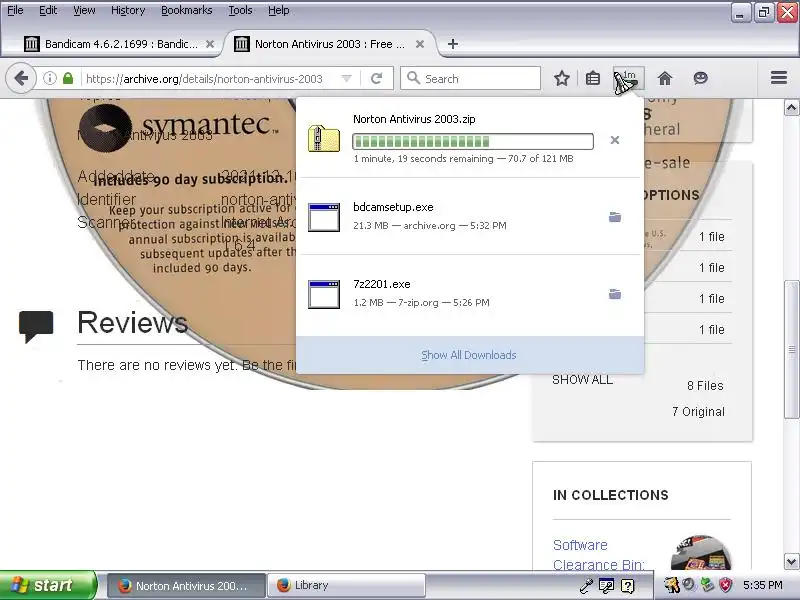Screen dimensions: 800x600
Task: Click the microphone taskbar icon
Action: (586, 586)
